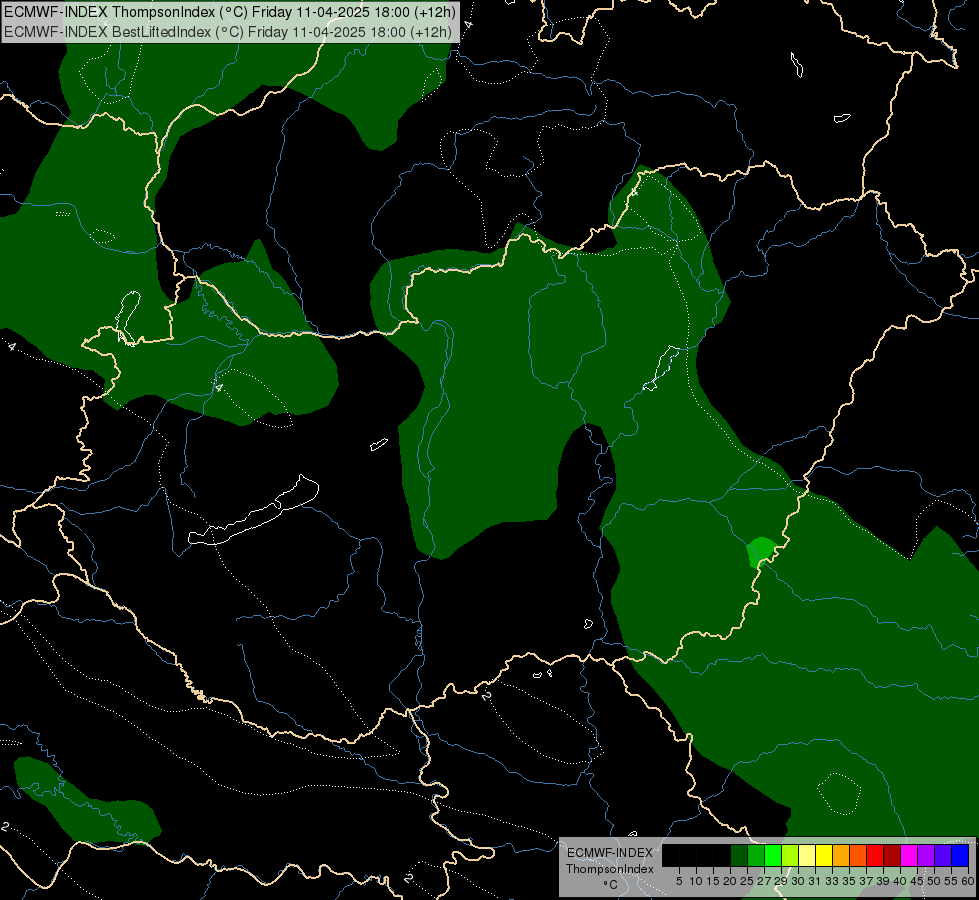Click legend tick label '60'
Viewport: 979px width, 900px height.
[967, 881]
